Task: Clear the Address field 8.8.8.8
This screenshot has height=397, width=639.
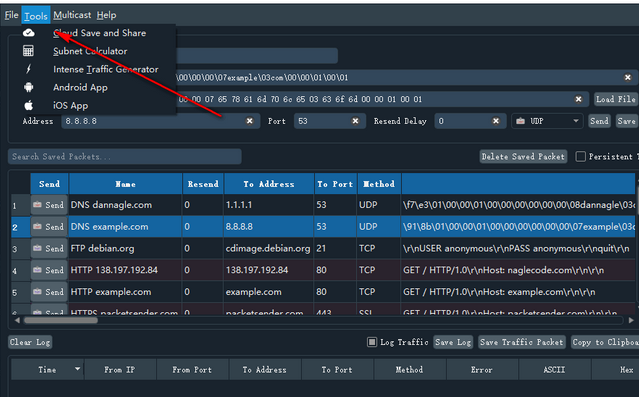Action: click(x=249, y=121)
